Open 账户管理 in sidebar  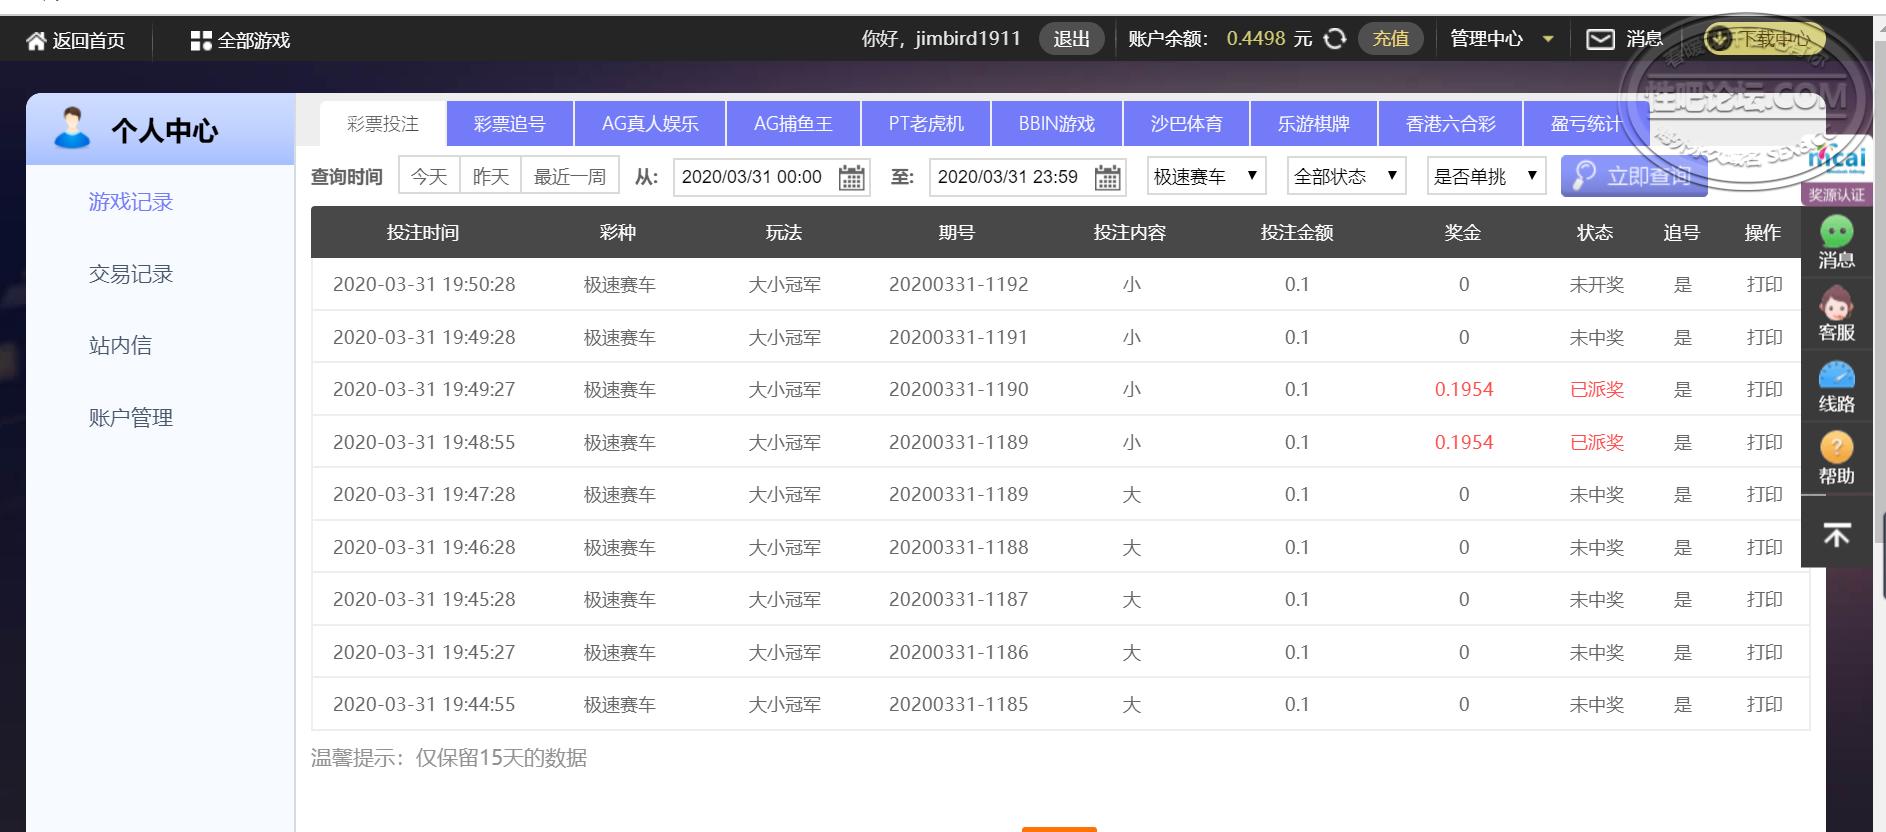pyautogui.click(x=131, y=418)
